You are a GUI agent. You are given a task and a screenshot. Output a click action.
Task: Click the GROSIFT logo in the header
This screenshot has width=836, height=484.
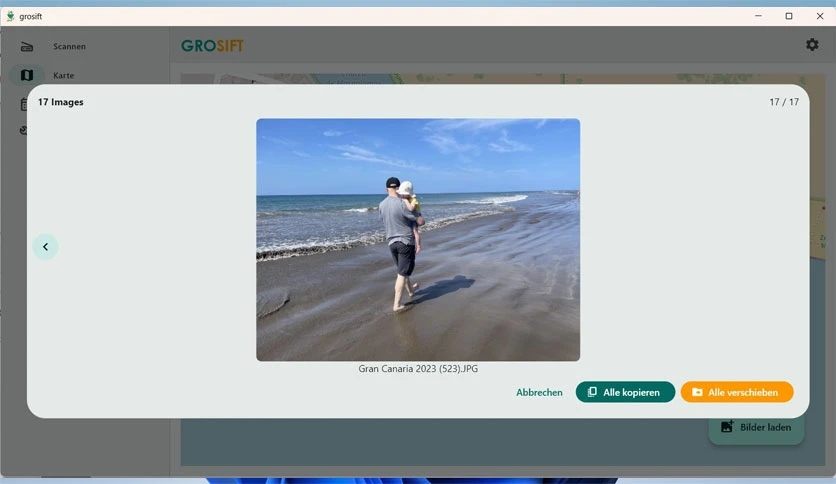coord(212,46)
